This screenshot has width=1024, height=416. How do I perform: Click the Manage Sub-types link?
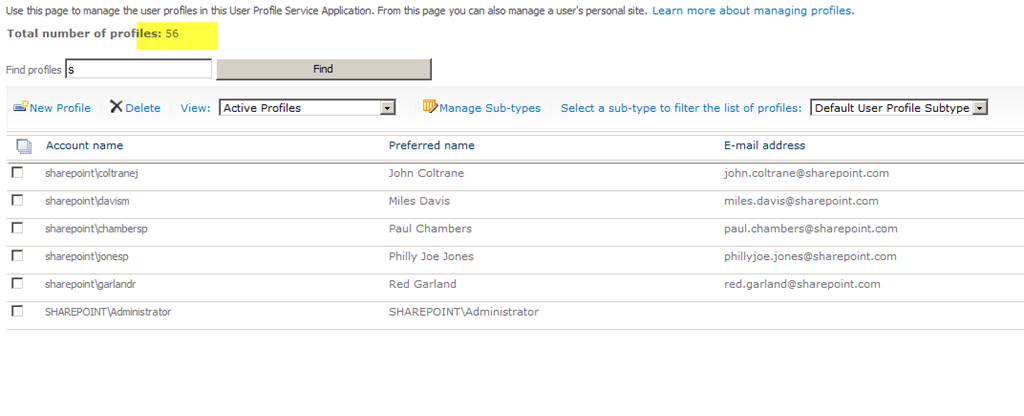[490, 108]
